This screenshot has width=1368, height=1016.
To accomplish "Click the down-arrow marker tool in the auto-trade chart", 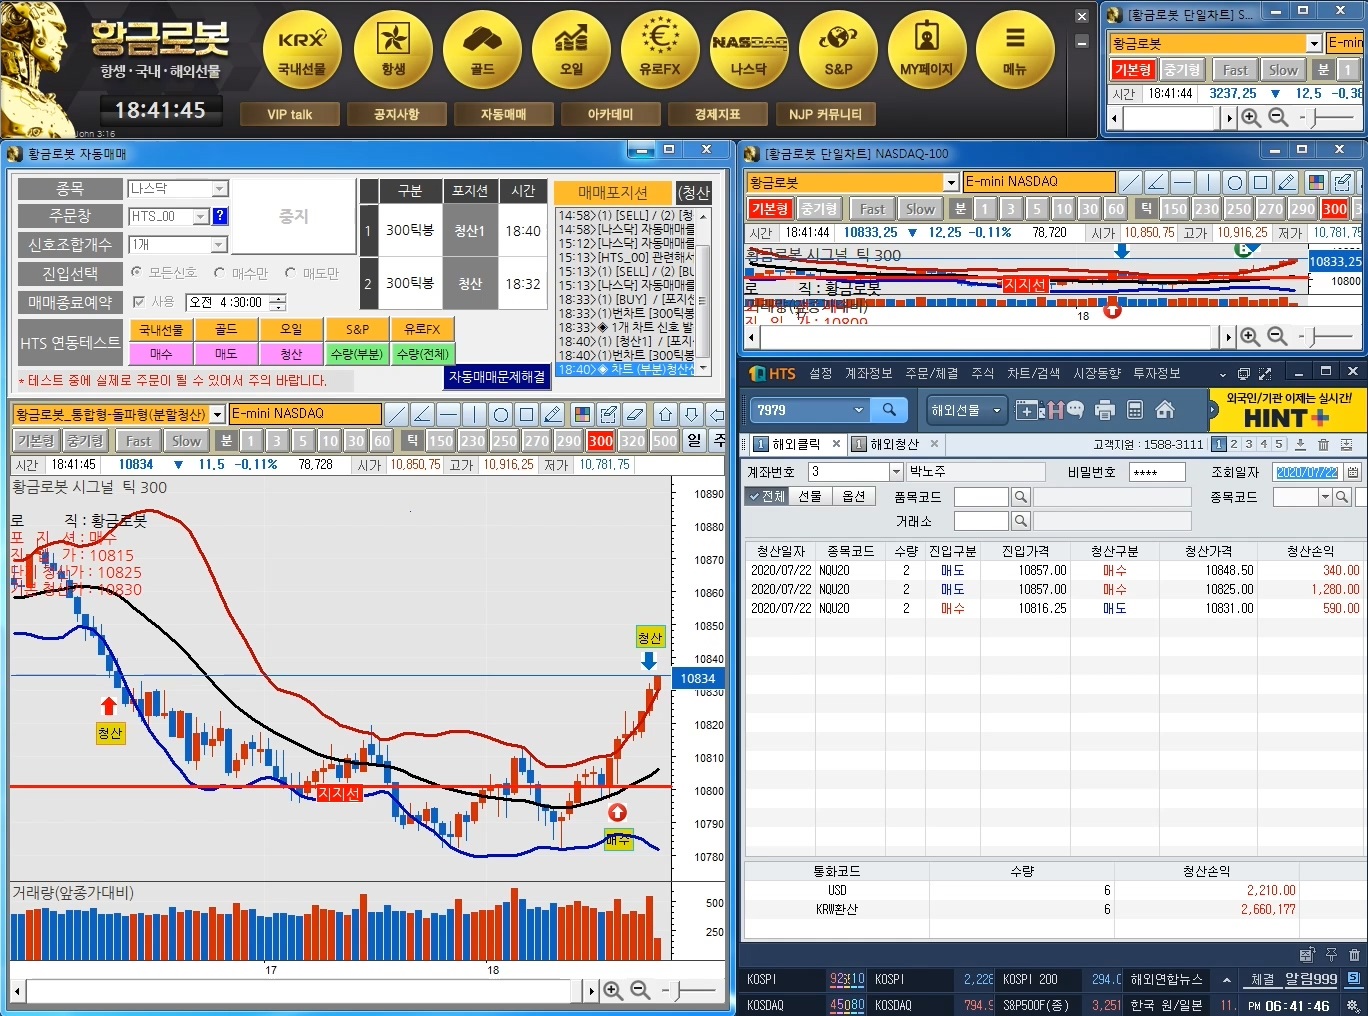I will click(x=691, y=414).
